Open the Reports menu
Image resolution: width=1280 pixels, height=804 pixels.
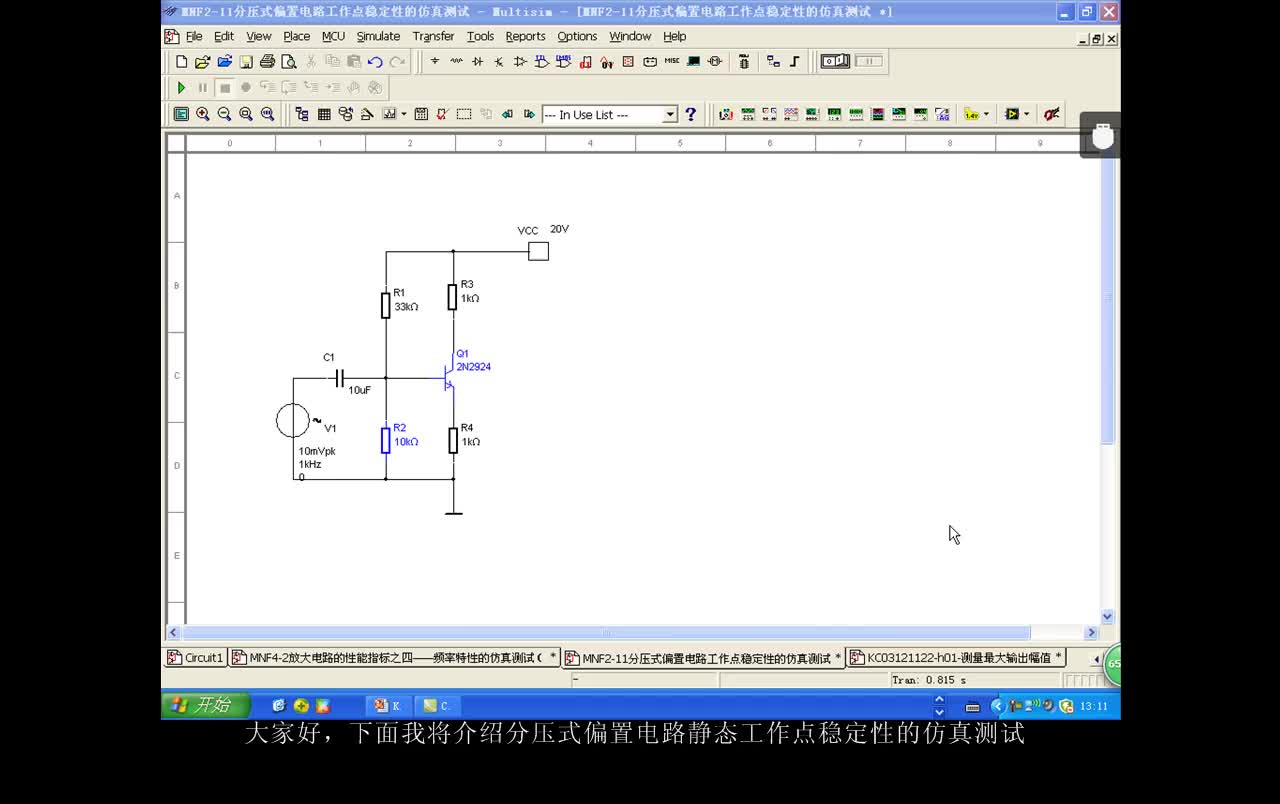point(525,36)
